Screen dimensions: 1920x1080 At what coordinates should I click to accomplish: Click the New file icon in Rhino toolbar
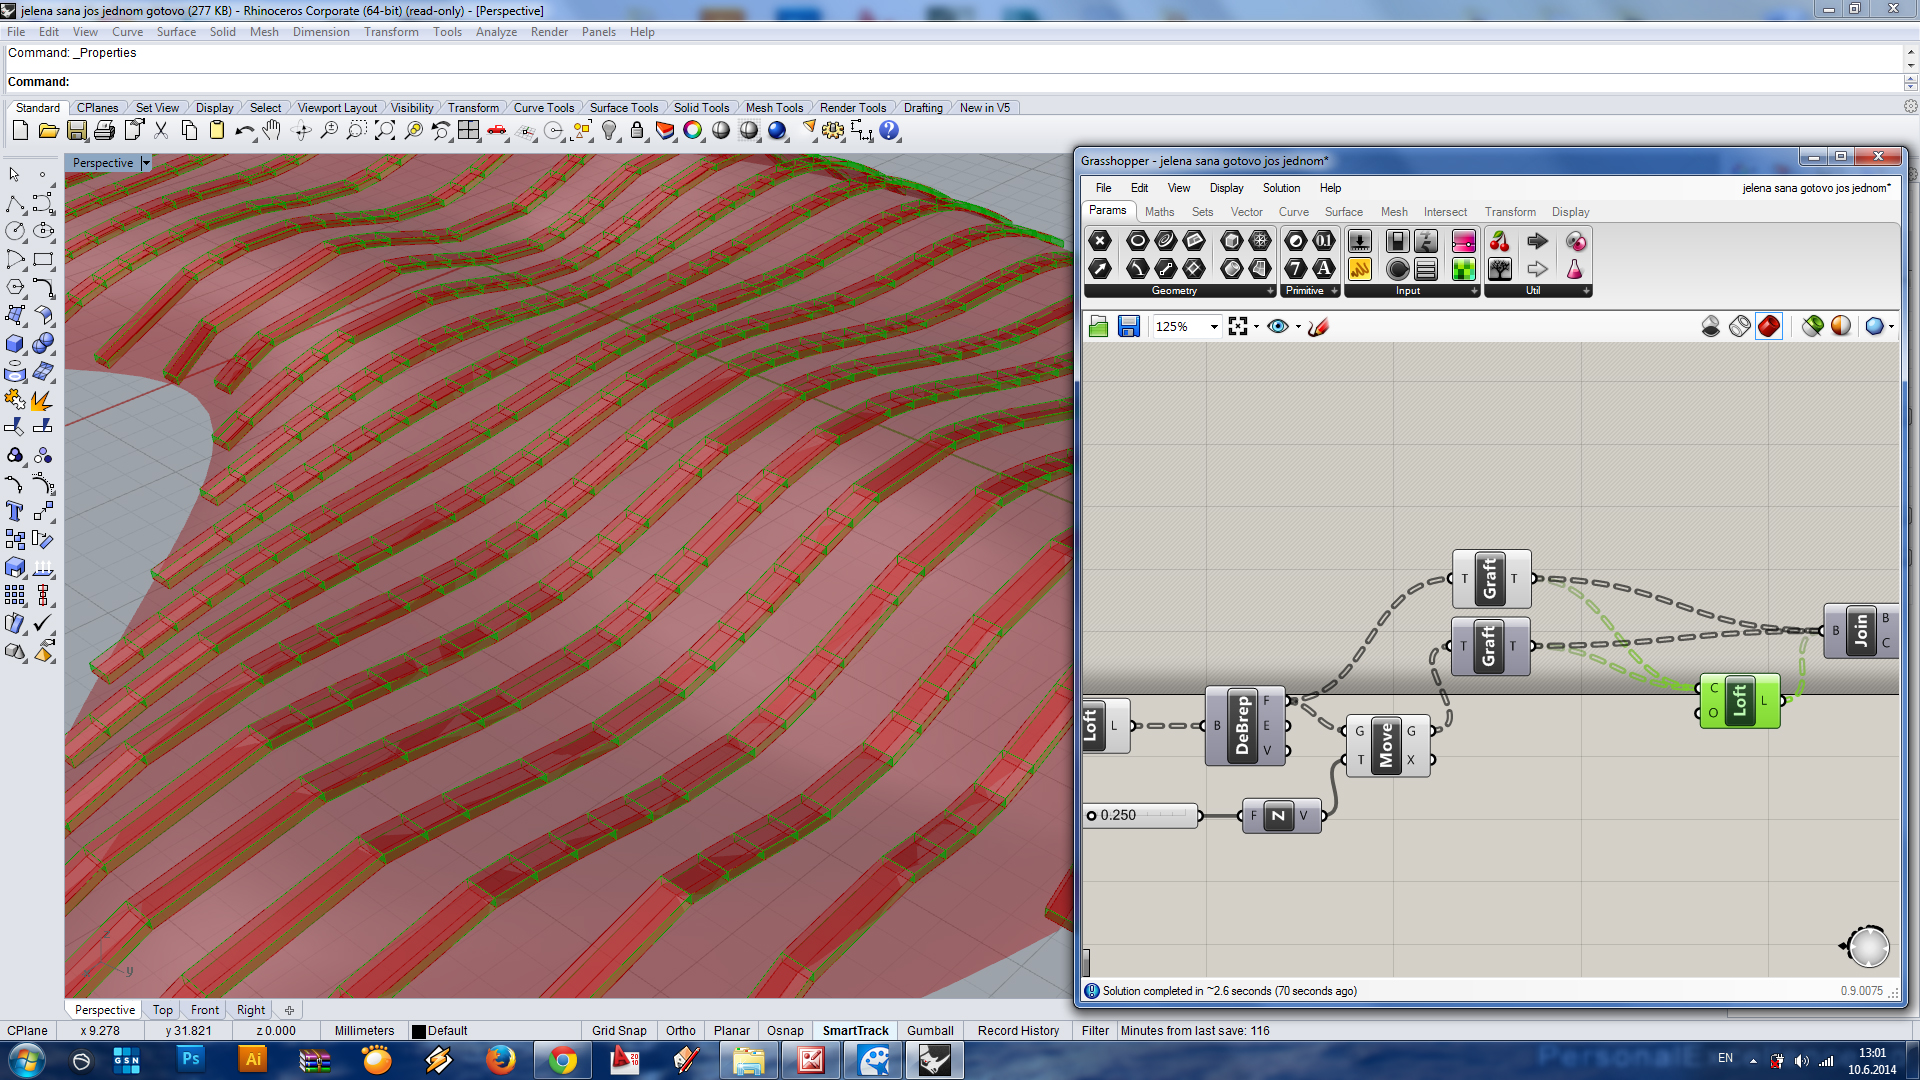pyautogui.click(x=20, y=130)
